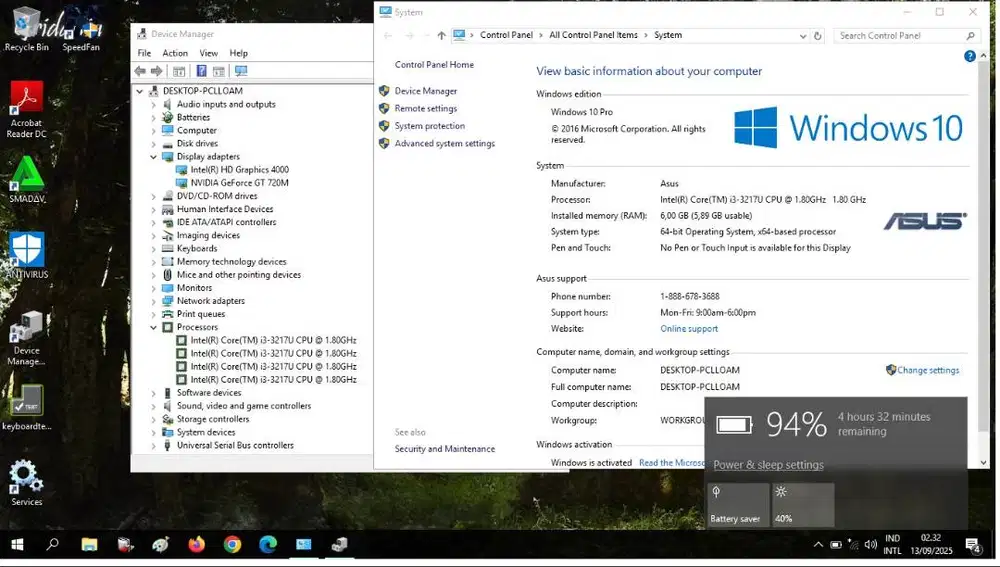
Task: Open SpeedFan from the desktop
Action: tap(81, 30)
